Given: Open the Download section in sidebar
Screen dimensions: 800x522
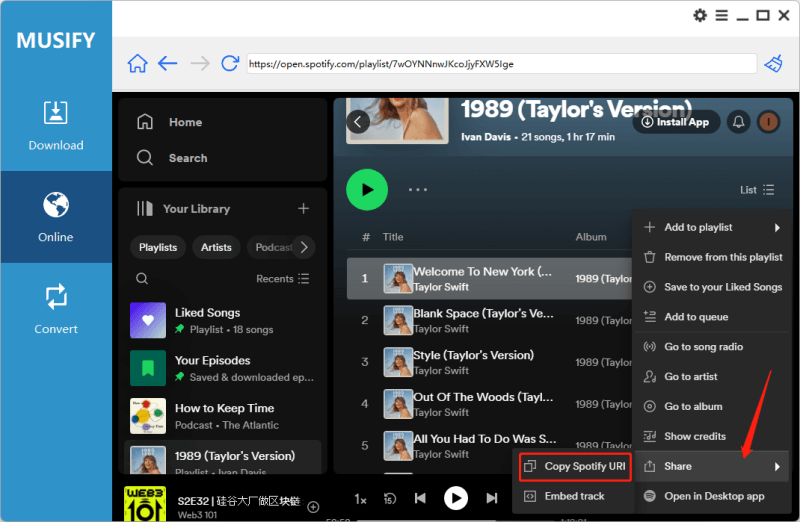Looking at the screenshot, I should [56, 125].
